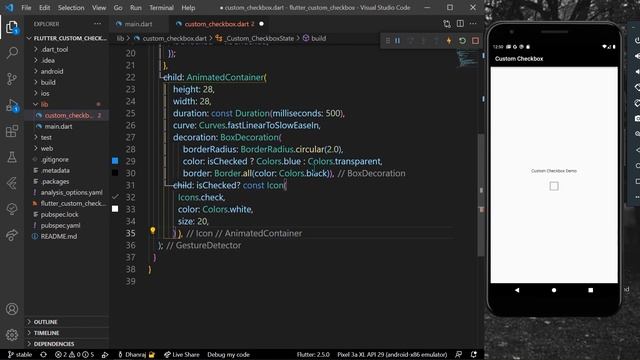The width and height of the screenshot is (640, 360).
Task: Open the blue color swatch on line 29
Action: [x=115, y=161]
